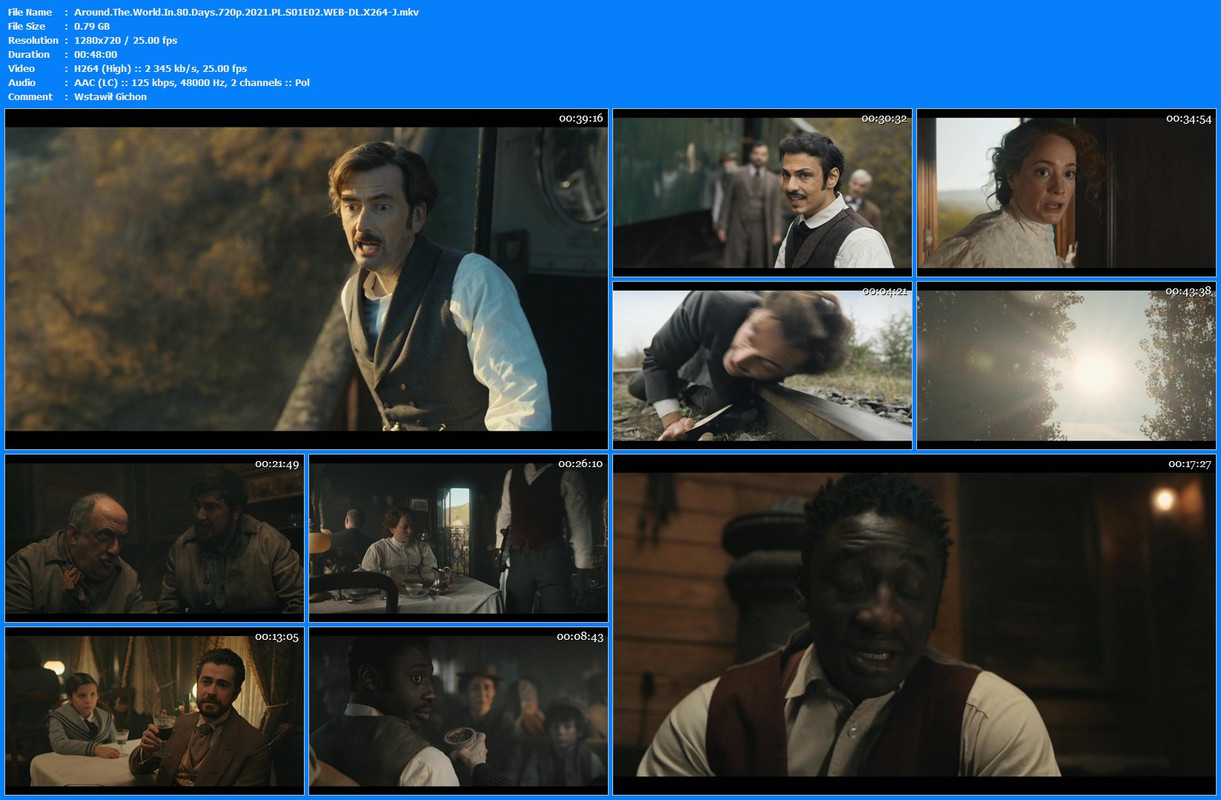The height and width of the screenshot is (800, 1221).
Task: Select the file size value 0.79 GB
Action: (x=92, y=26)
